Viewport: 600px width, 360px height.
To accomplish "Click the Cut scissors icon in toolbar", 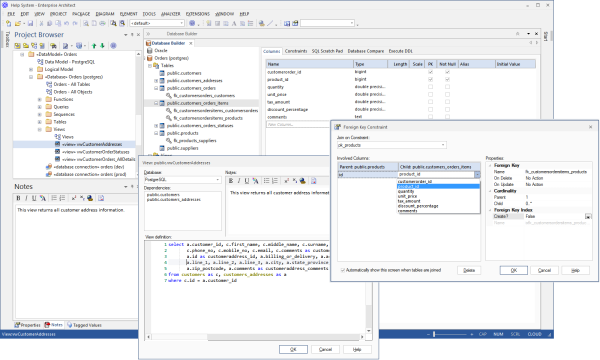I will point(41,23).
